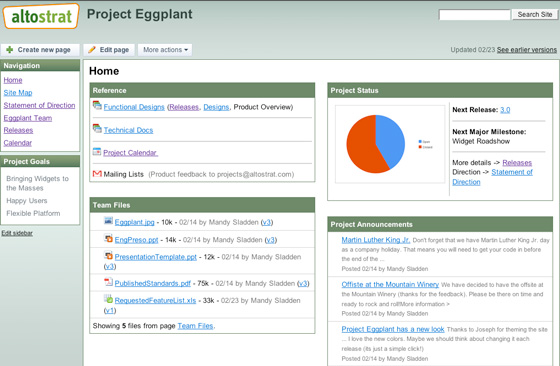
Task: Open Eggplant Team in Navigation sidebar
Action: coord(28,118)
